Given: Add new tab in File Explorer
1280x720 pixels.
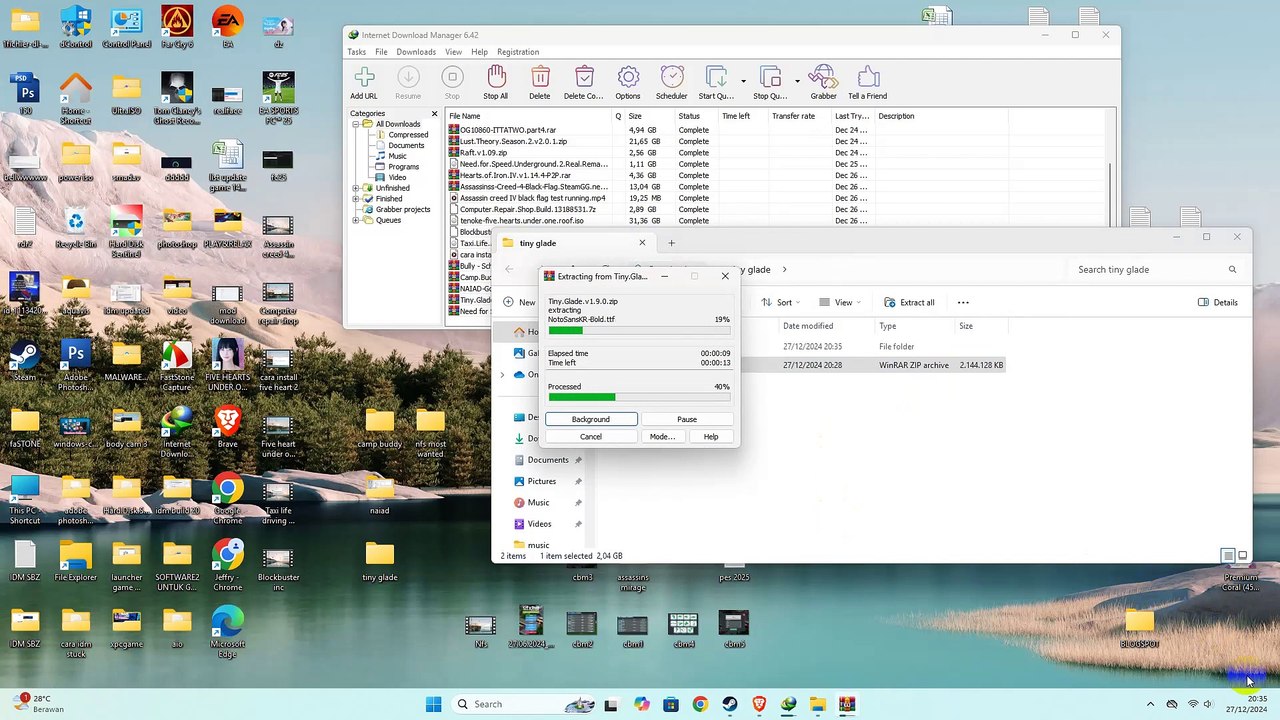Looking at the screenshot, I should point(671,243).
